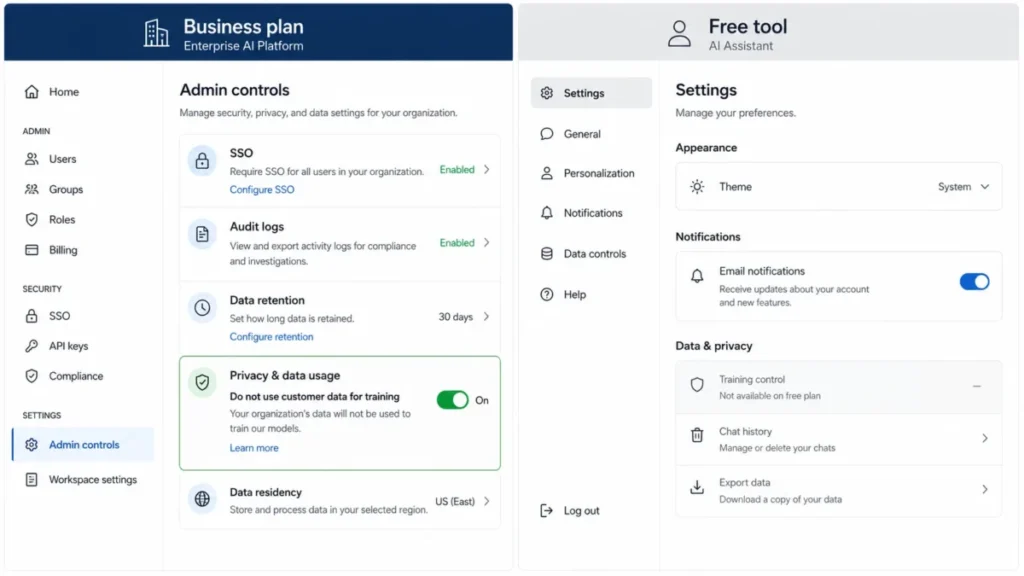
Task: Click the Chat history row title
Action: coord(745,431)
